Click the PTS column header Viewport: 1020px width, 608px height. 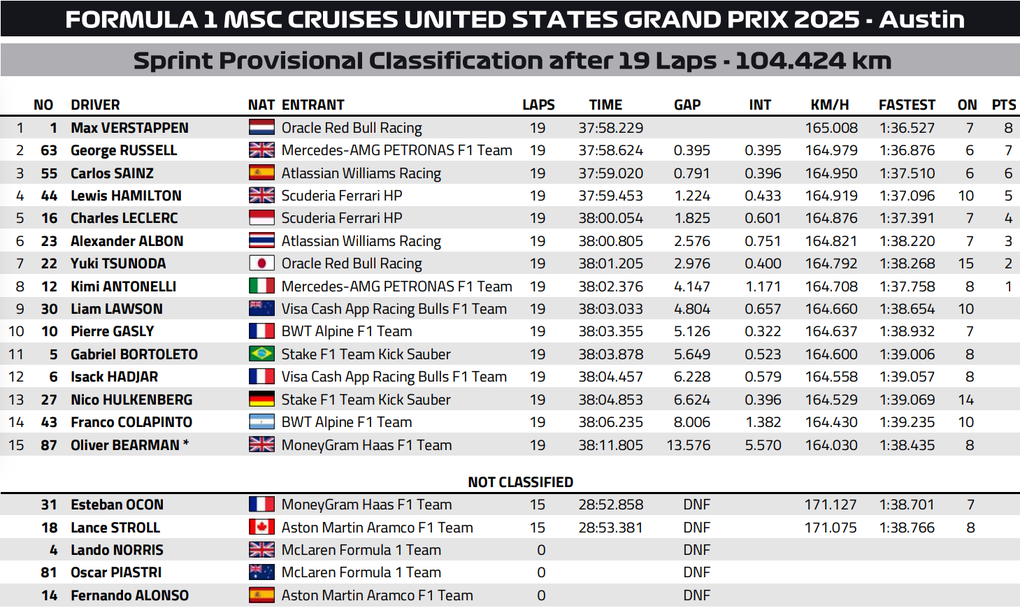tap(1003, 105)
